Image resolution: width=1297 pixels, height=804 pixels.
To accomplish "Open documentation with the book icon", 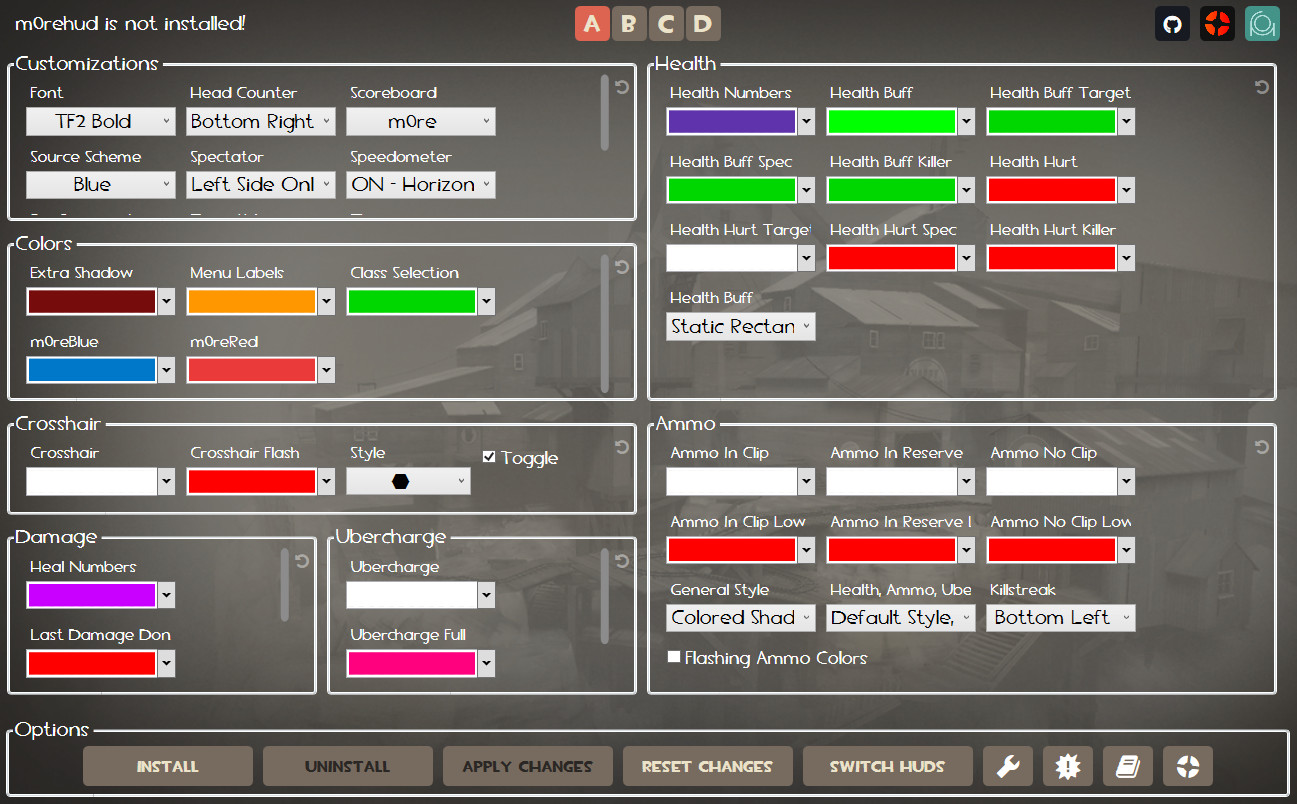I will coord(1127,766).
